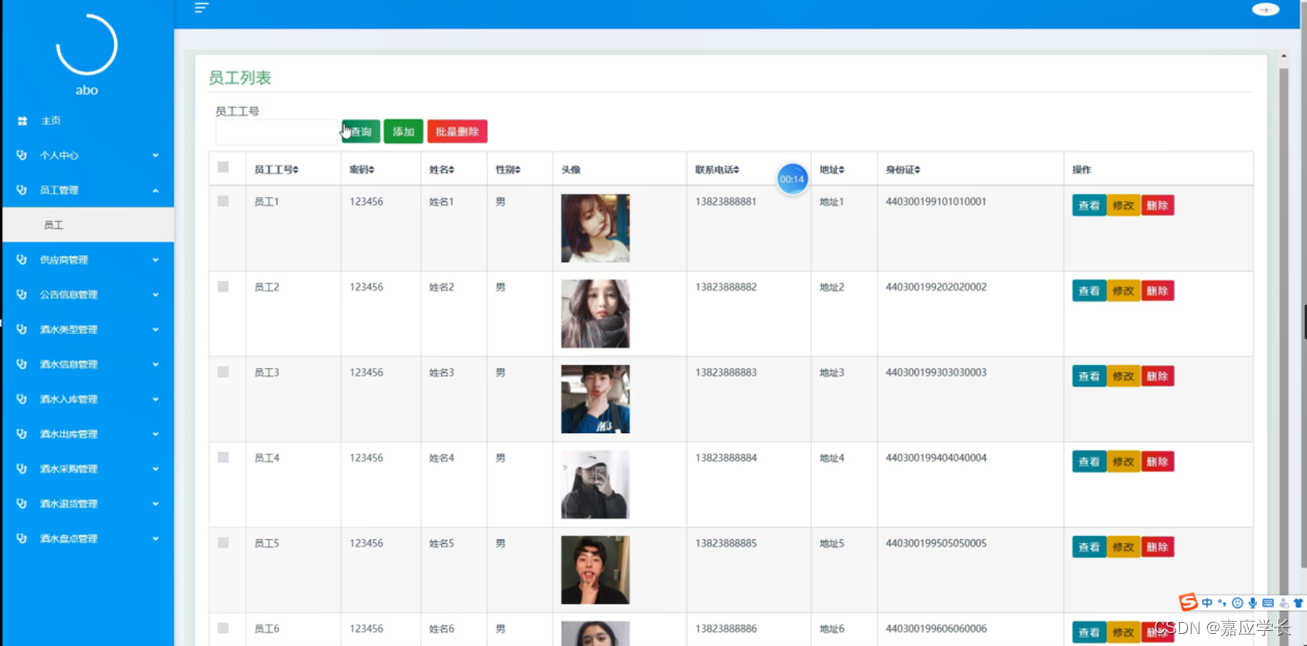1307x646 pixels.
Task: Click the microphone voice input icon
Action: [1252, 603]
